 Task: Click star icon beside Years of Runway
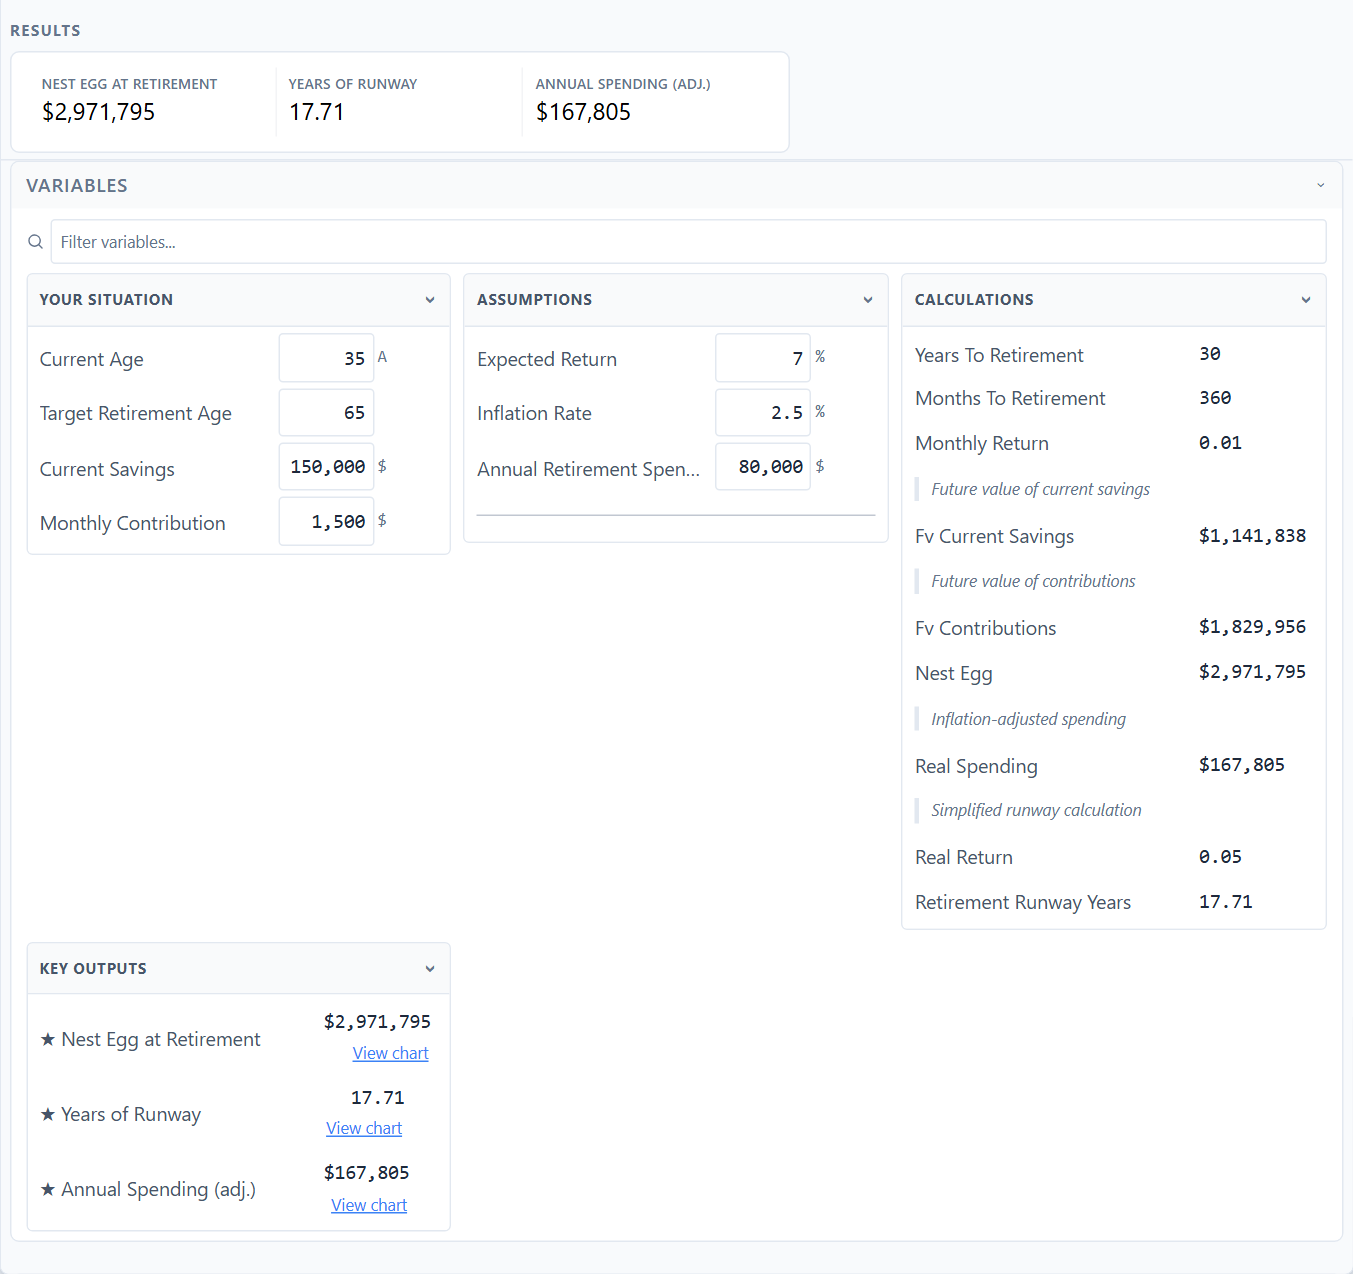pos(48,1115)
